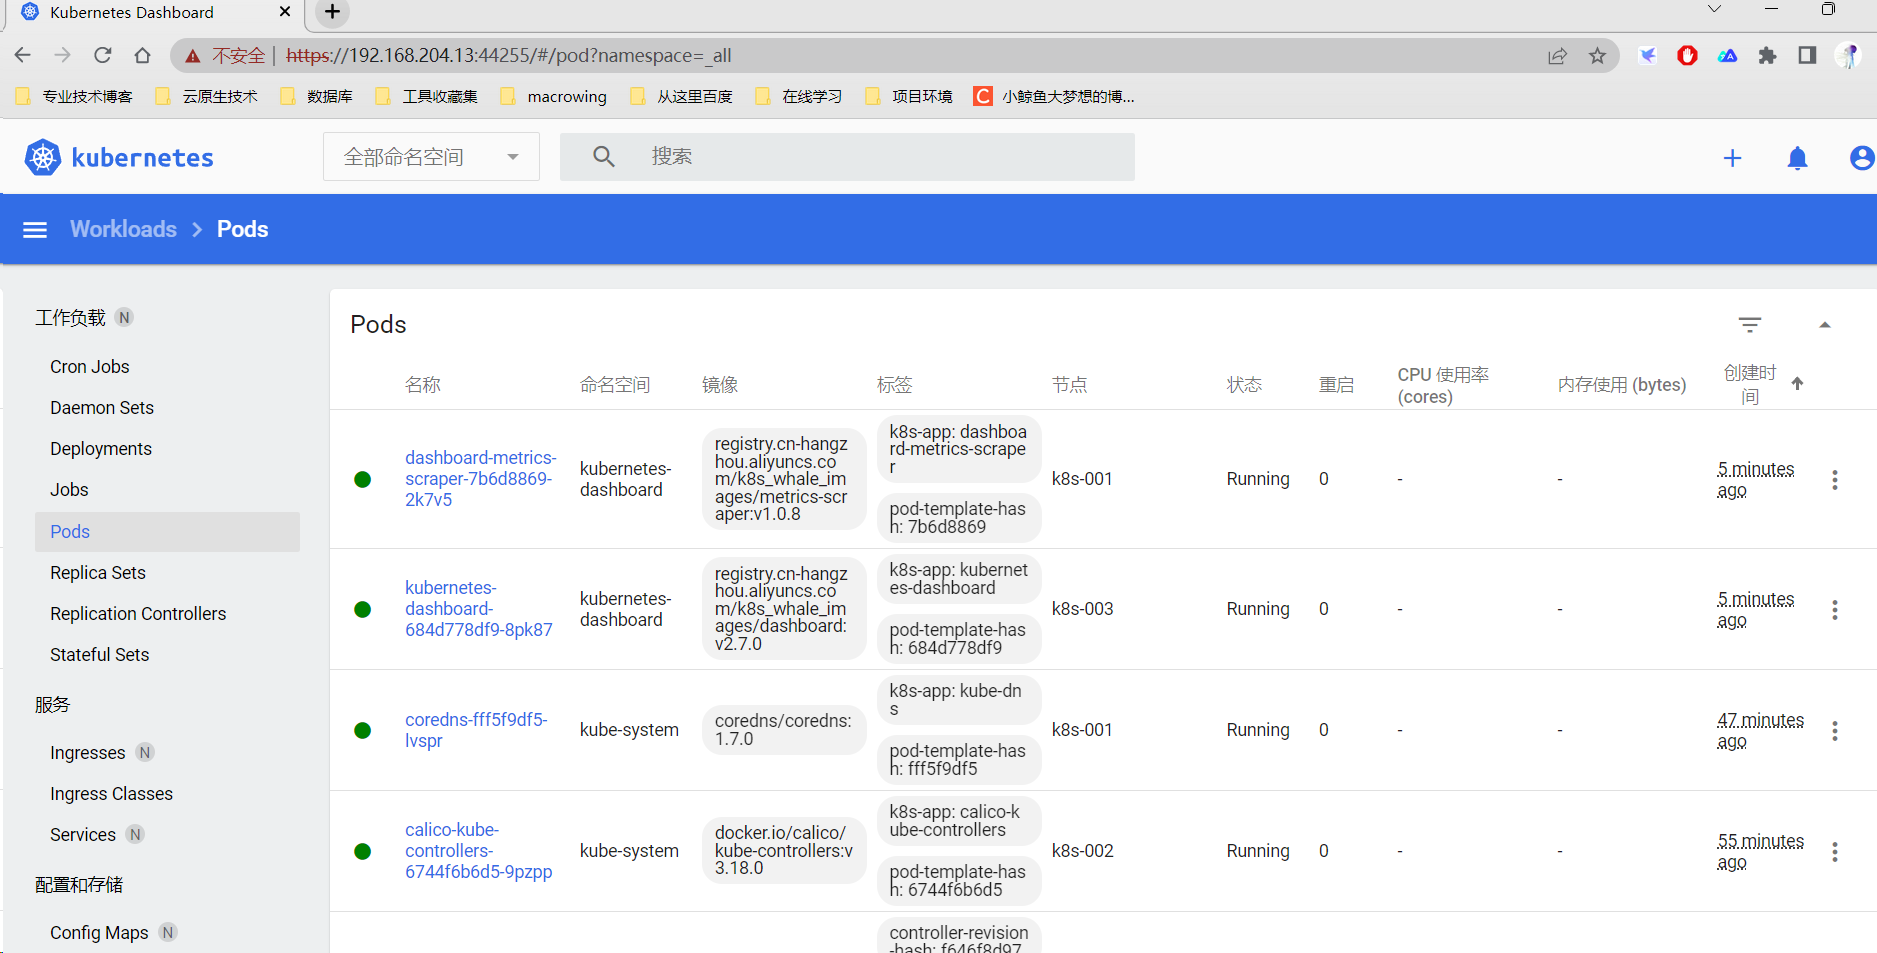Collapse the Pods card with the arrow
Screen dimensions: 1877x953
[x=1825, y=325]
